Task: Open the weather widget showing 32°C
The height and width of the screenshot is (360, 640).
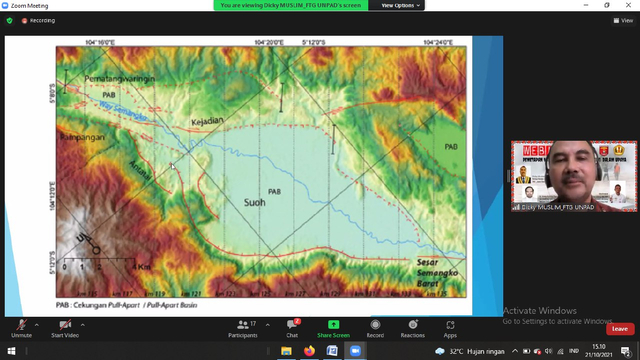Action: coord(469,351)
